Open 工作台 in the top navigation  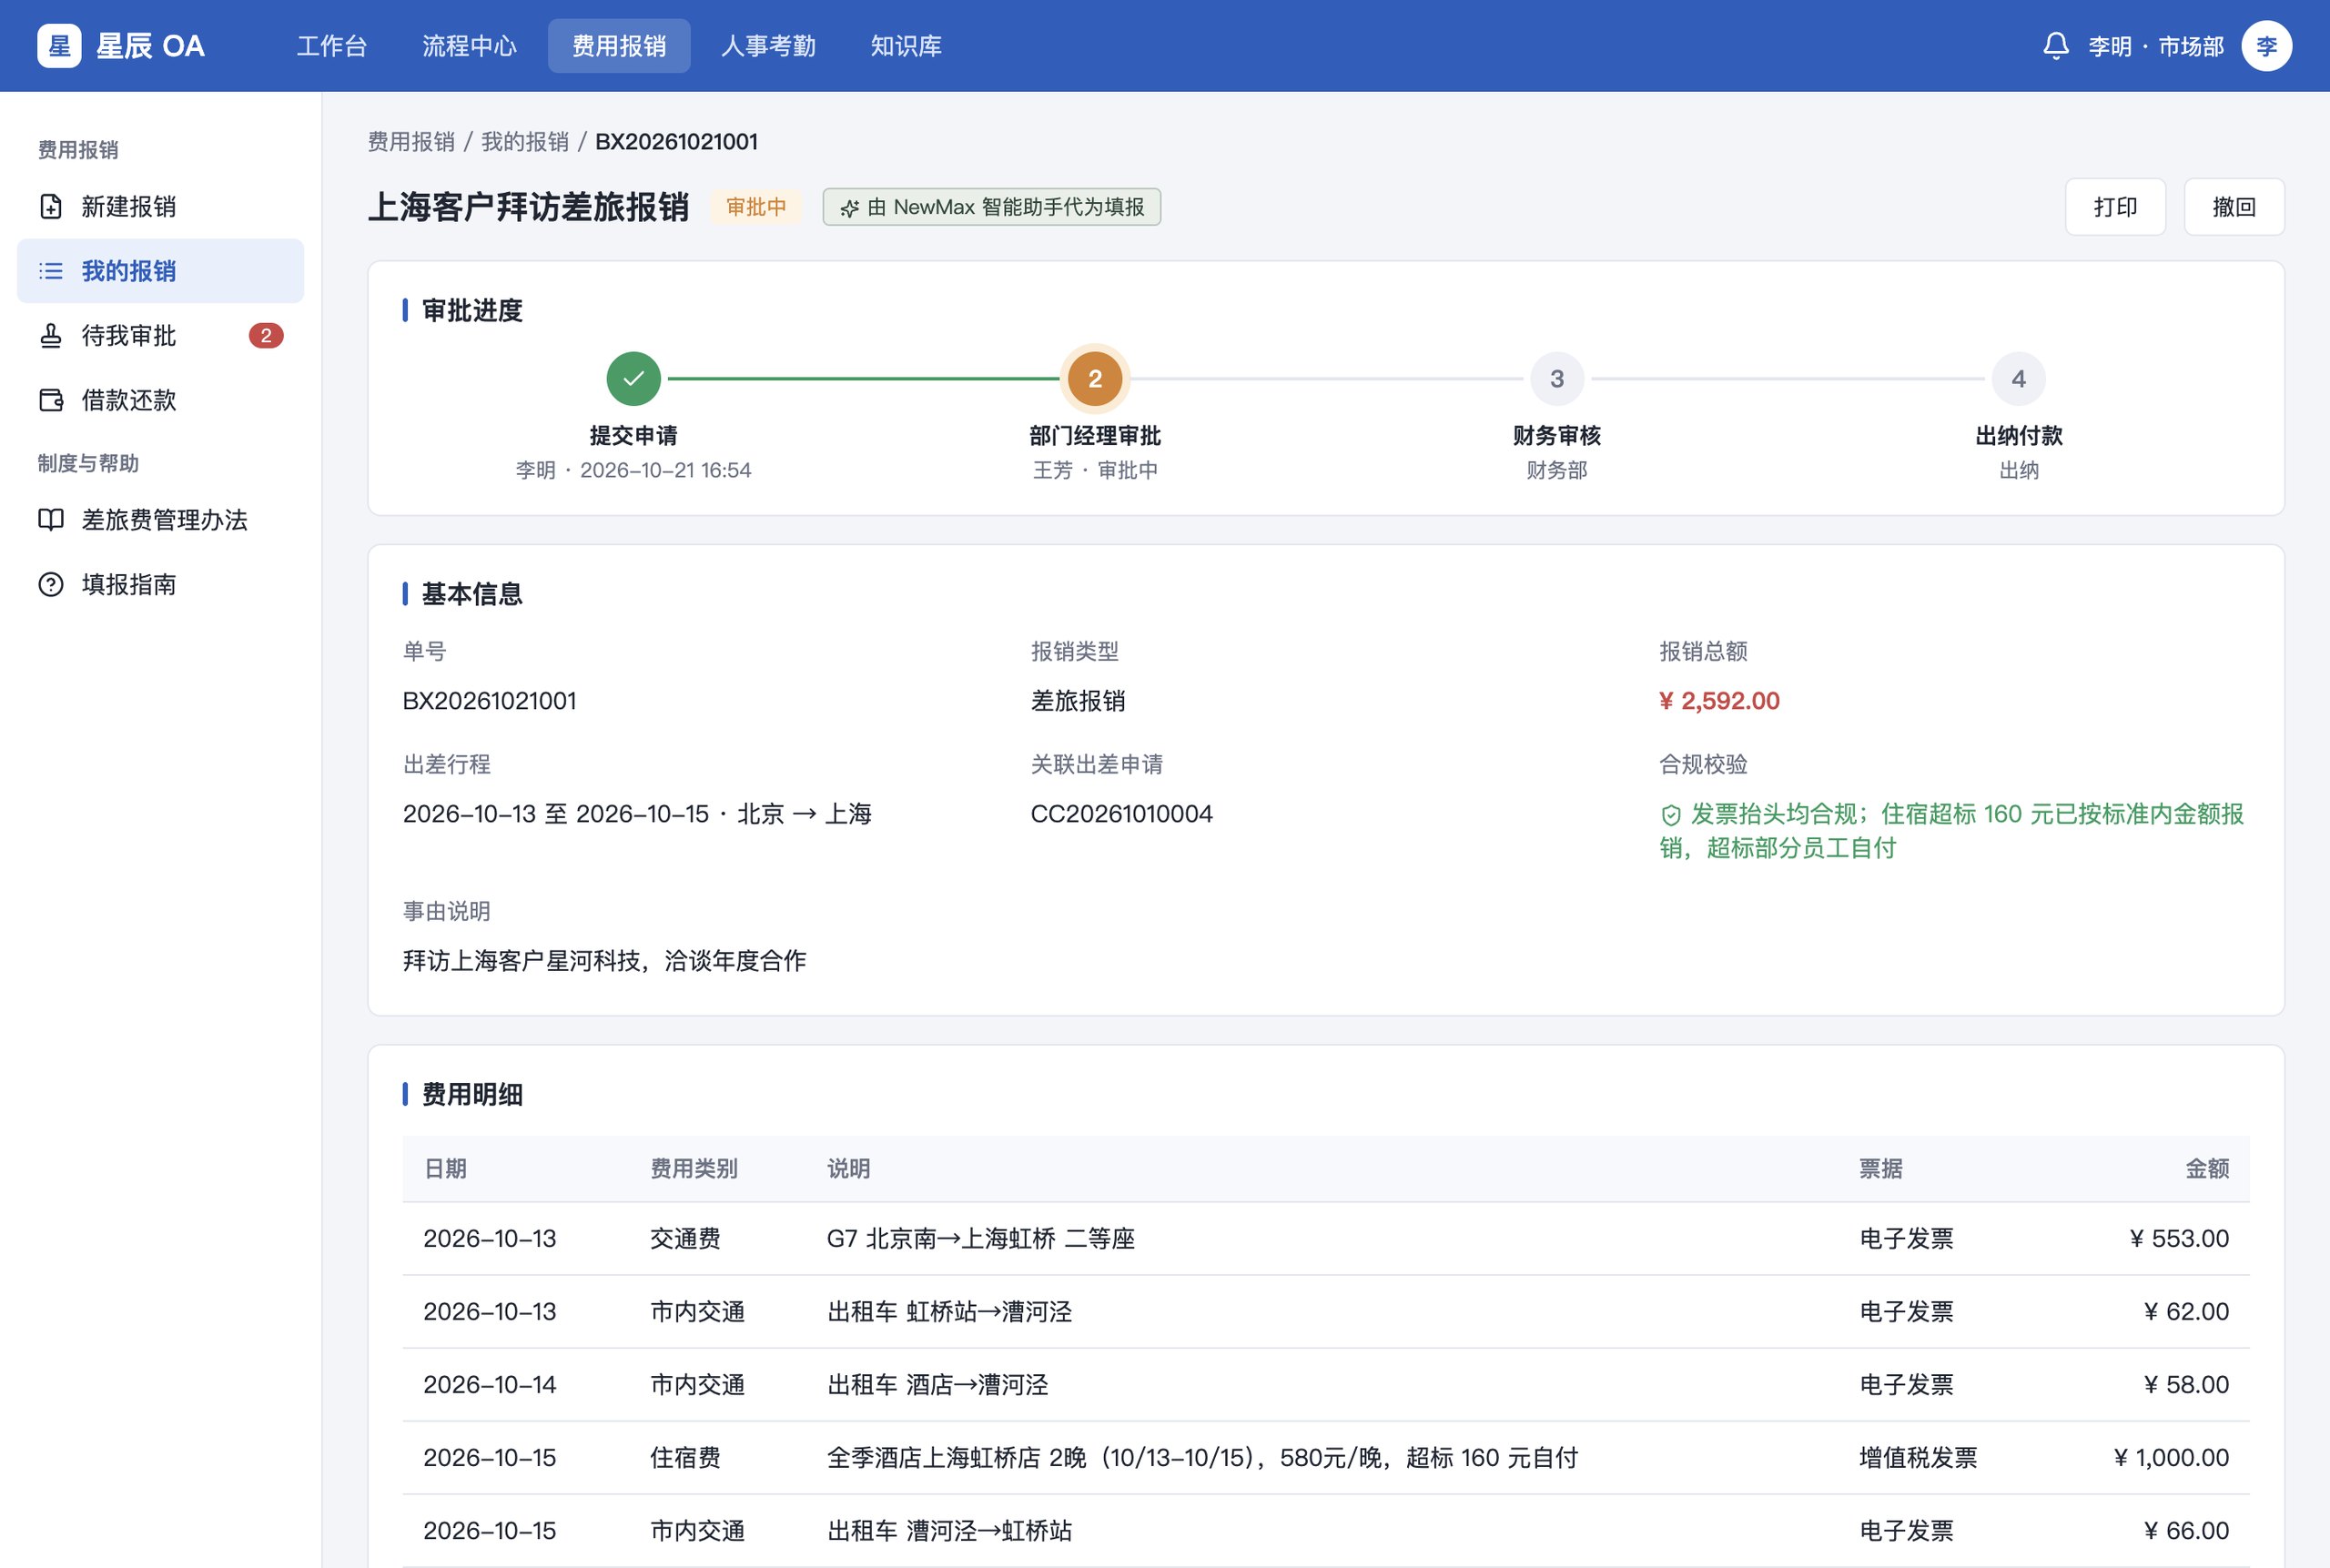coord(332,46)
